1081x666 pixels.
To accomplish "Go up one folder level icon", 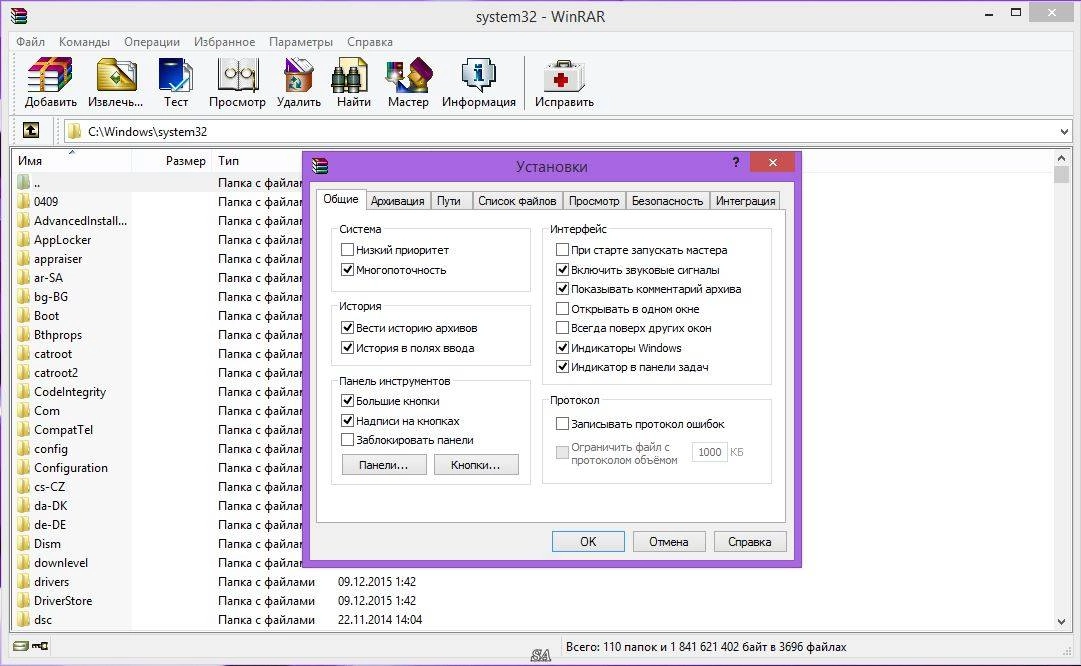I will pyautogui.click(x=31, y=130).
